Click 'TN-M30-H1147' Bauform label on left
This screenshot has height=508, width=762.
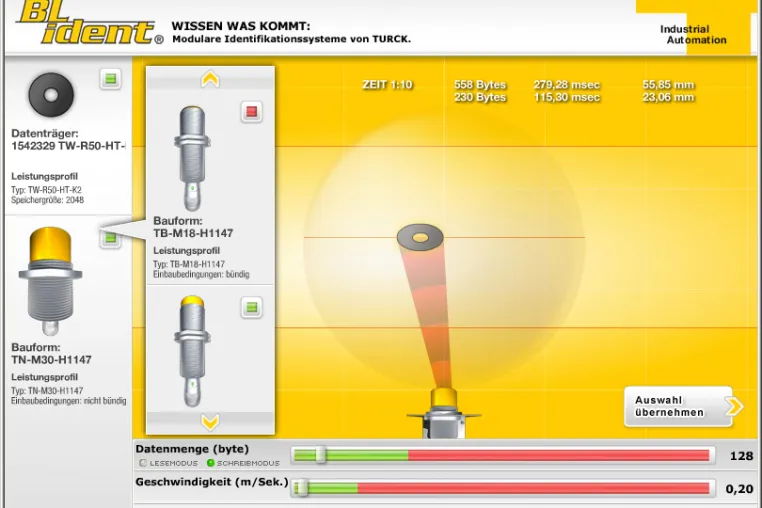(52, 360)
